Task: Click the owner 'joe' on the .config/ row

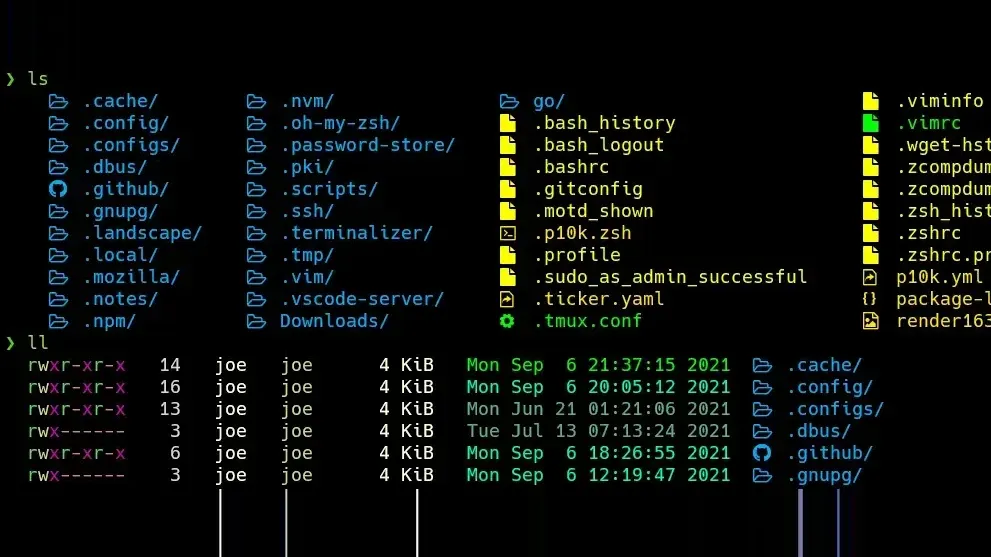Action: coord(231,387)
